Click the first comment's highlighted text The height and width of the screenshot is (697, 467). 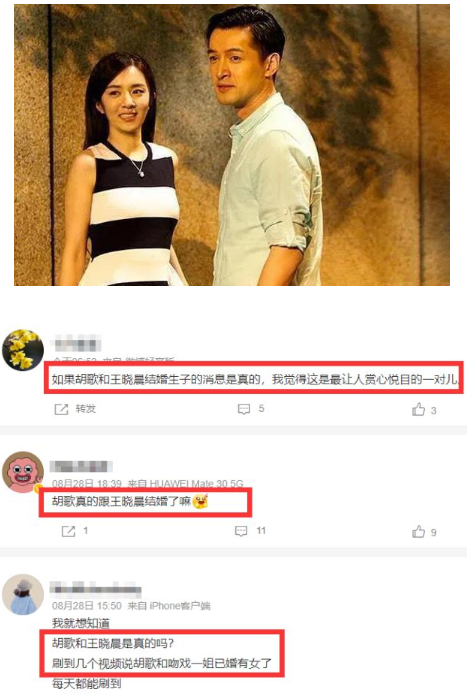click(255, 380)
